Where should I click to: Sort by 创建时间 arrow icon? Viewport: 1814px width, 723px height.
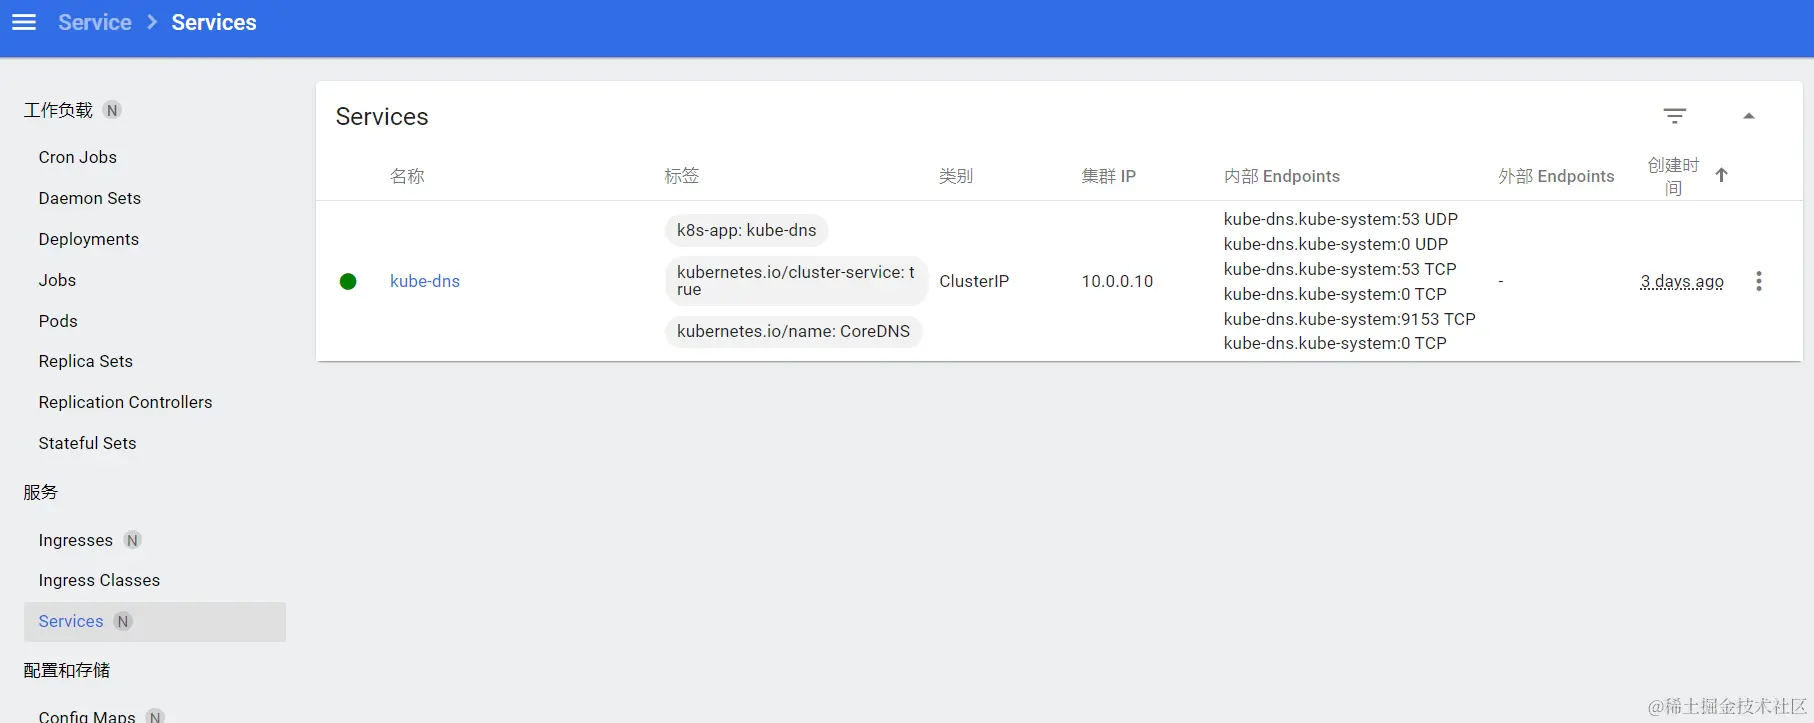(1722, 175)
